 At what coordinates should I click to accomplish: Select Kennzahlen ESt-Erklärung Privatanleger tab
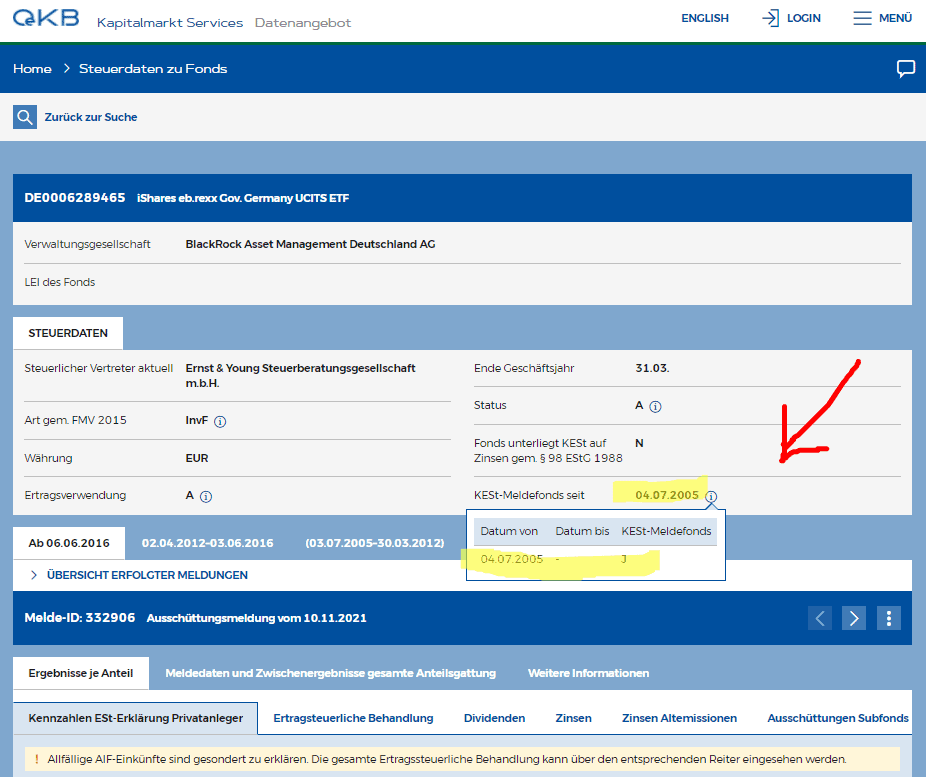135,718
